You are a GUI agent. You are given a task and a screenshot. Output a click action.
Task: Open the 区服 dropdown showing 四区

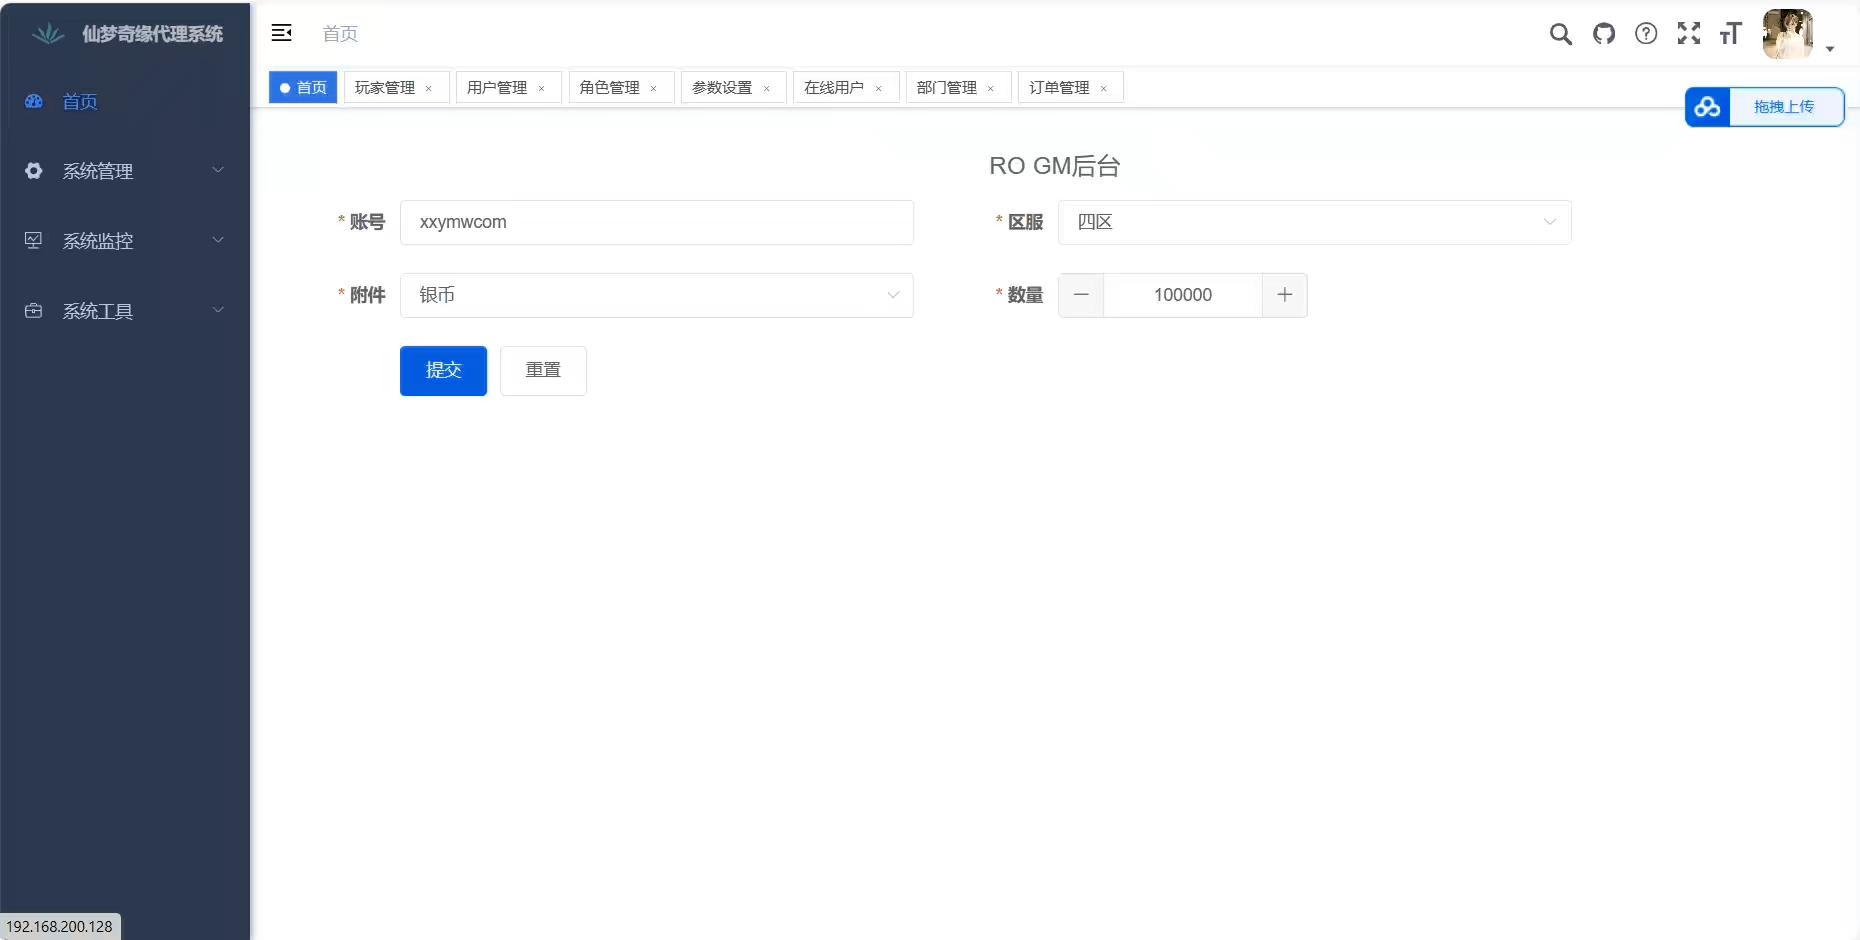click(x=1315, y=222)
